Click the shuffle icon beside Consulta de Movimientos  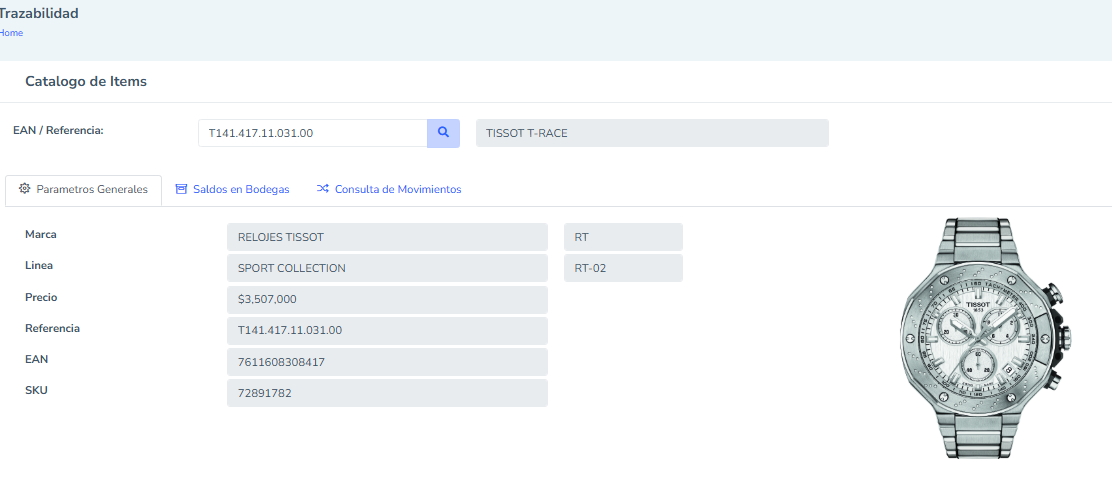pos(322,189)
